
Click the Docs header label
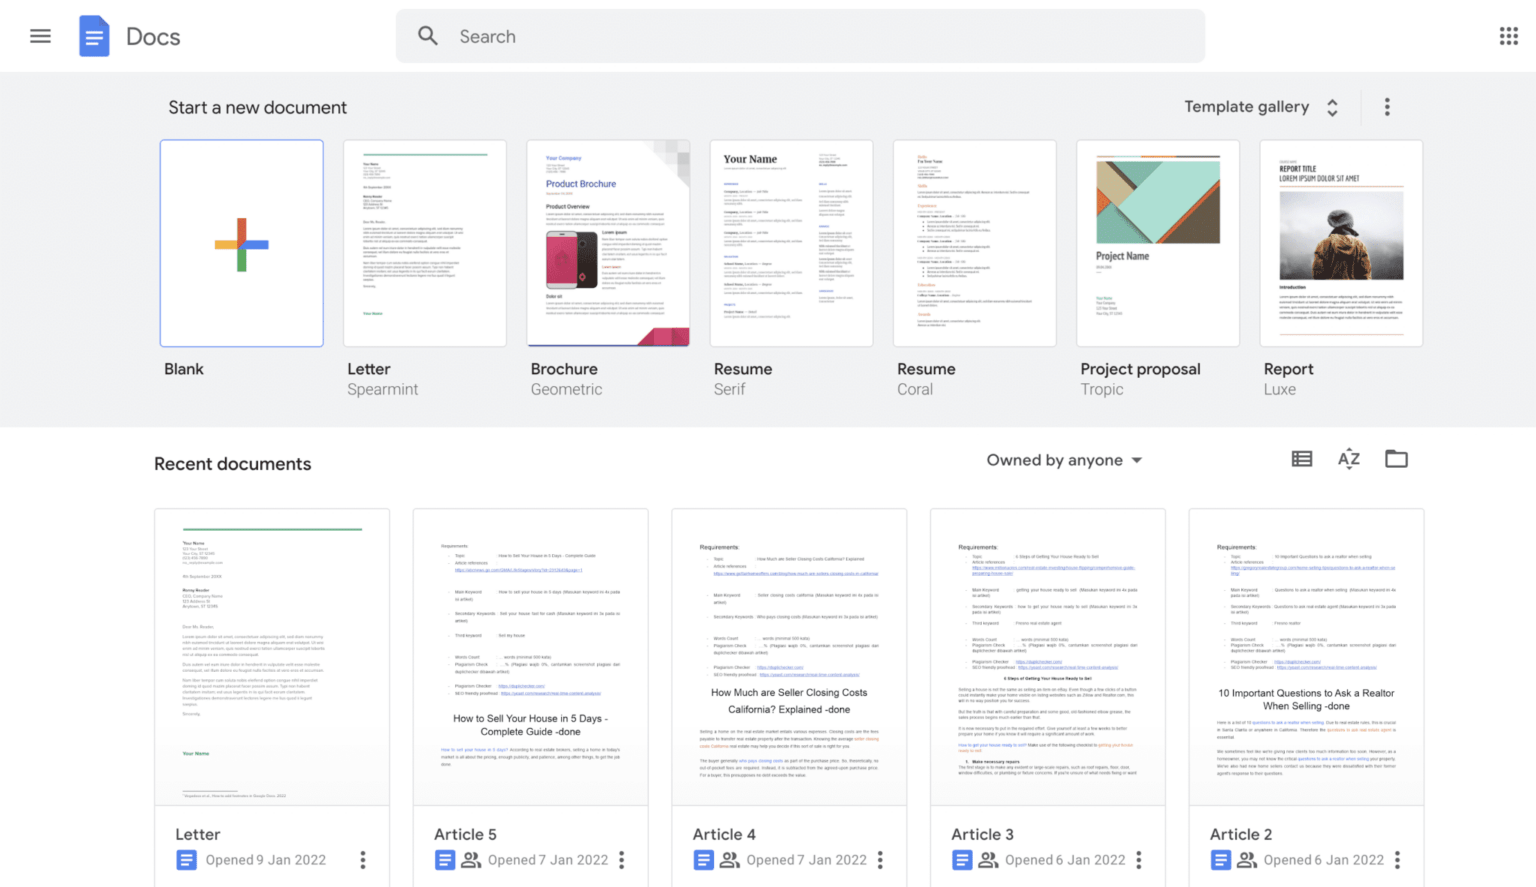tap(152, 35)
